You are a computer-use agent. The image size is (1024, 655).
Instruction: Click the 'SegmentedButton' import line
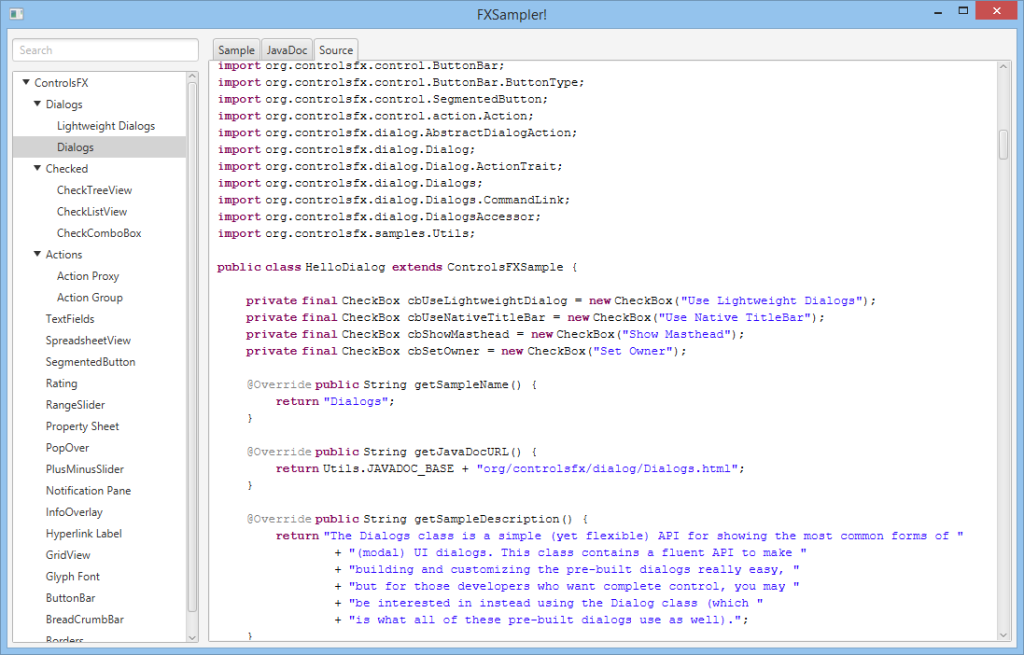tap(383, 99)
